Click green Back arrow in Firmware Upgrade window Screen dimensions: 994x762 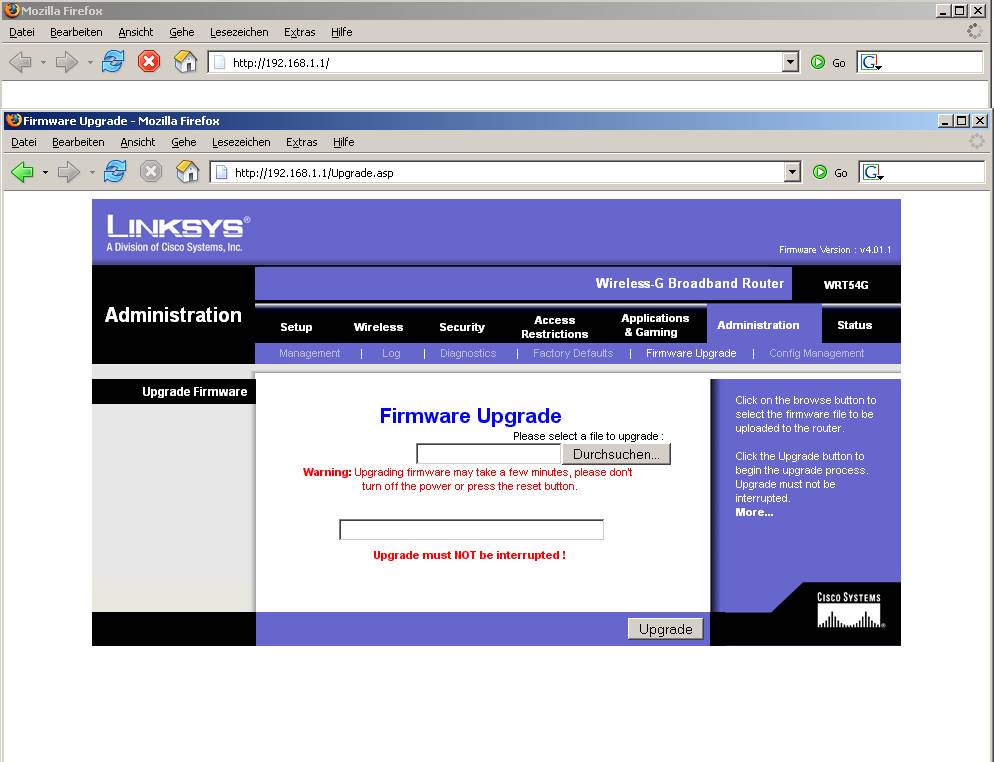click(22, 172)
